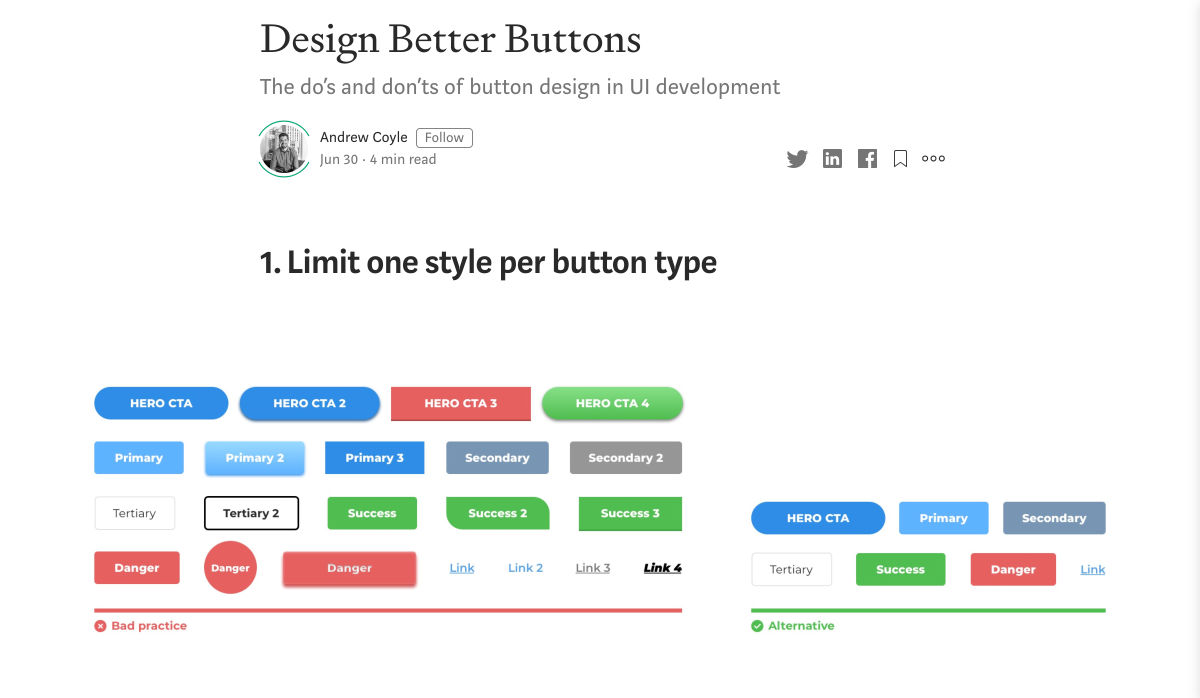Share article on Facebook
Screen dimensions: 1200x698
coord(867,159)
